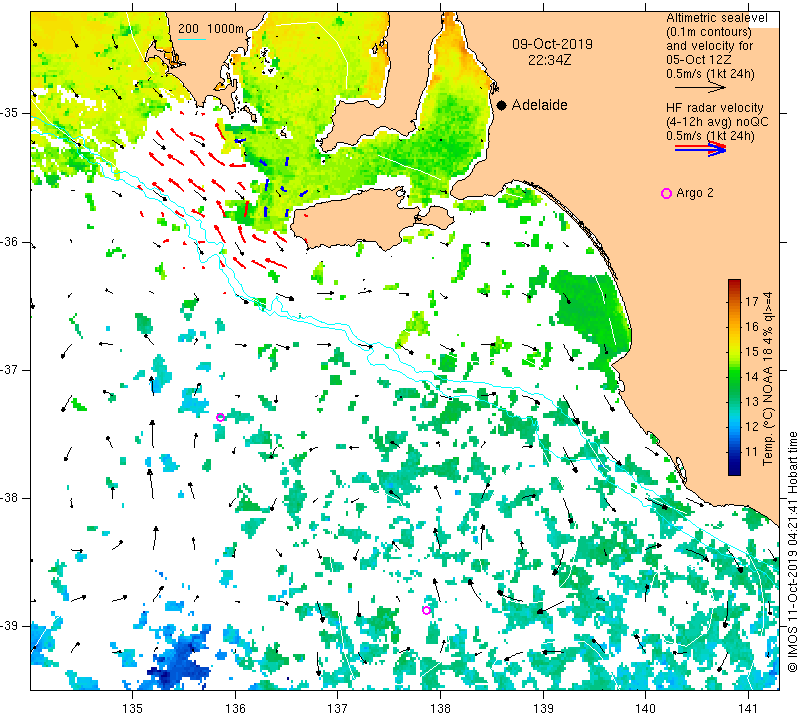This screenshot has height=720, width=800.
Task: Click the '09-Oct-2019' date text
Action: (552, 44)
